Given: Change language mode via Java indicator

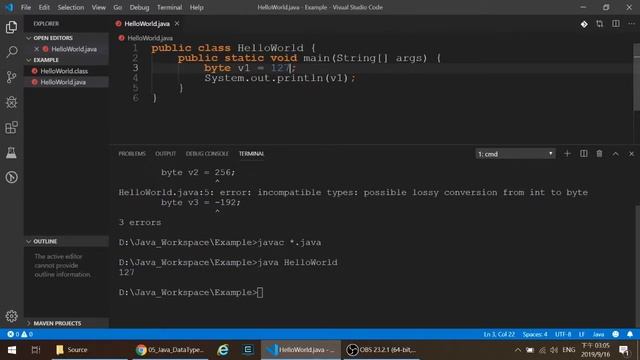Looking at the screenshot, I should coord(598,334).
